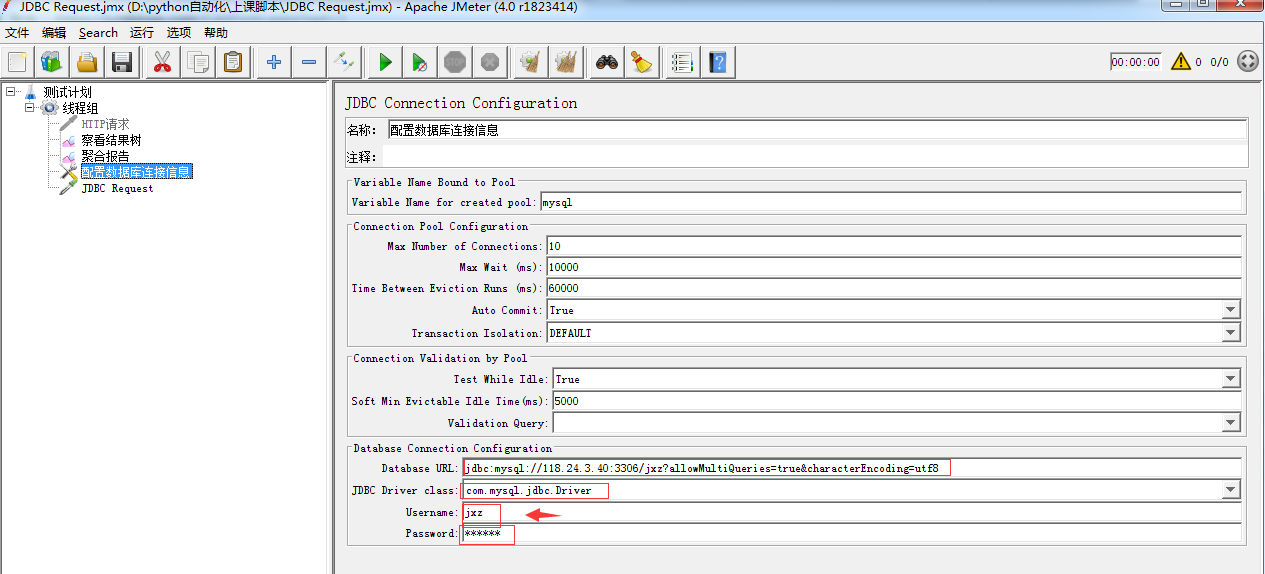Collapse all nodes with the minus icon
The width and height of the screenshot is (1265, 574).
[x=309, y=62]
